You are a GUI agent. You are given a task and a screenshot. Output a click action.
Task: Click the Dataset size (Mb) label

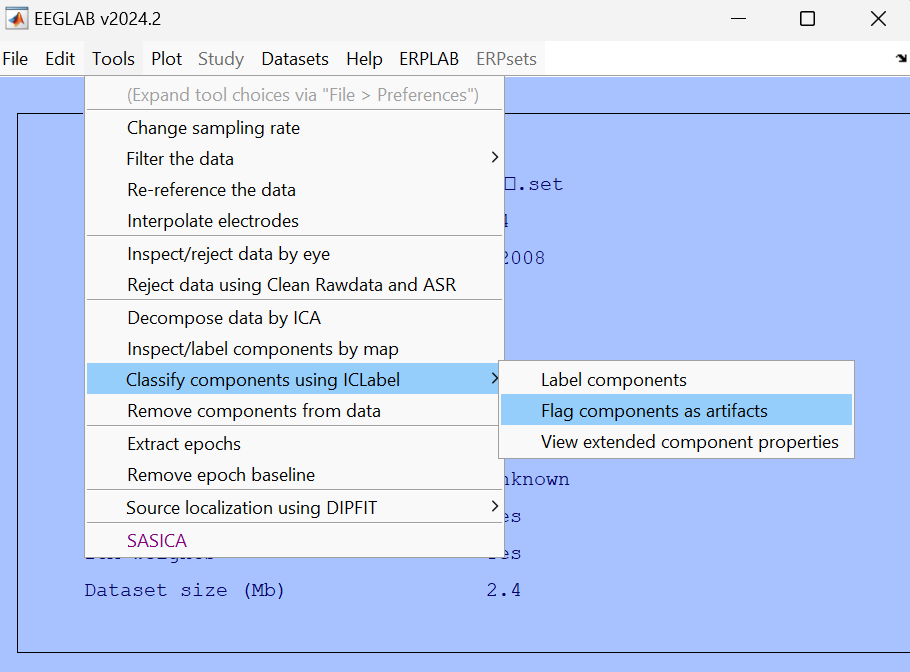pos(185,590)
